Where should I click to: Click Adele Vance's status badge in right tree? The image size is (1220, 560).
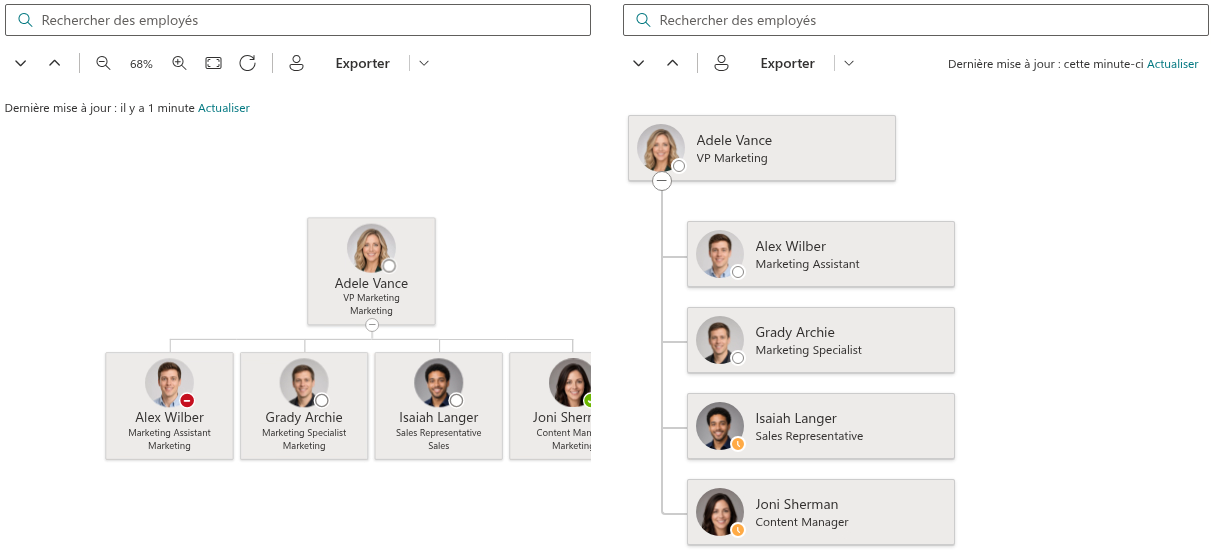tap(679, 165)
